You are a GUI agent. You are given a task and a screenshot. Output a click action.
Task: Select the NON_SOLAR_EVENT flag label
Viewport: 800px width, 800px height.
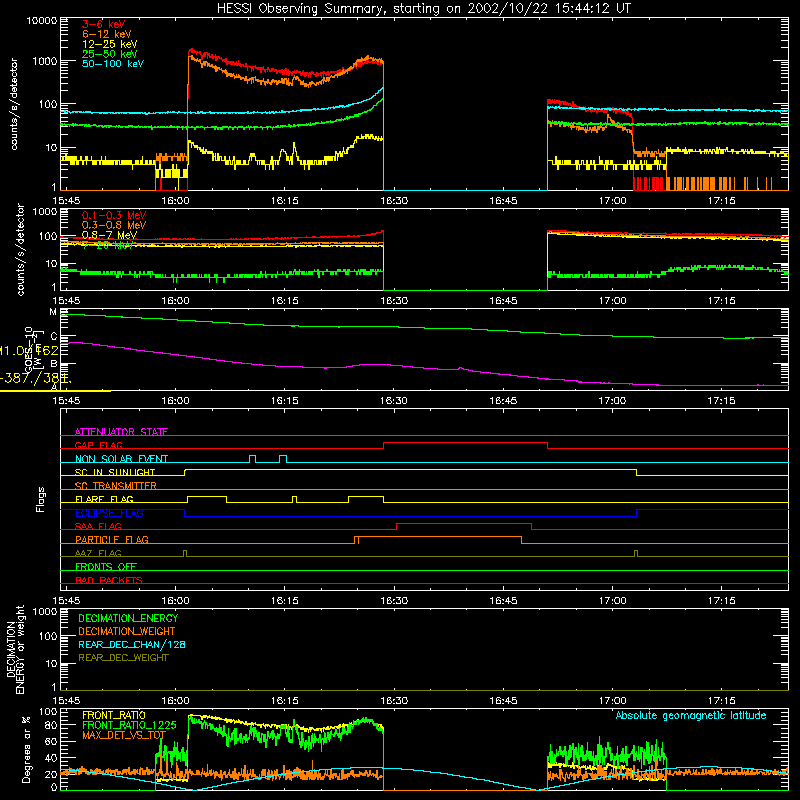121,459
